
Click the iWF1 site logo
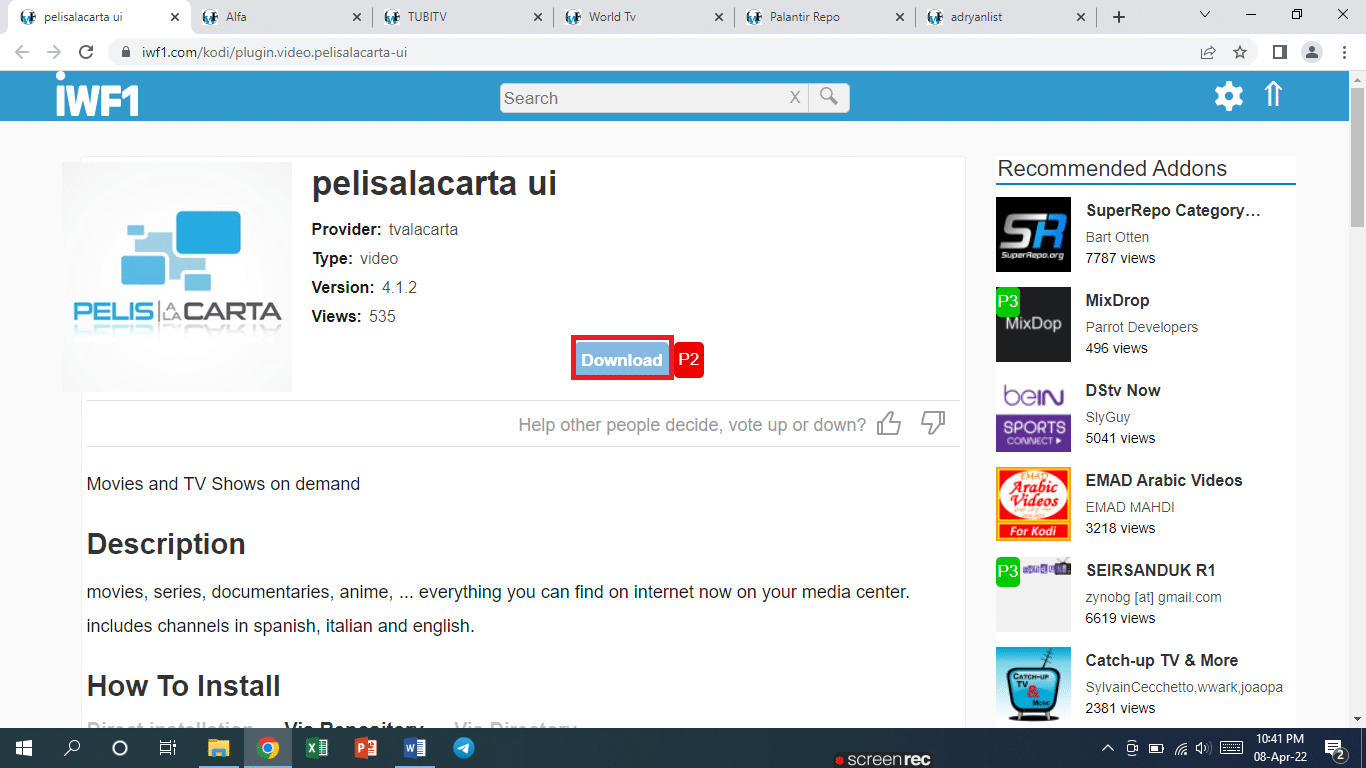[97, 95]
